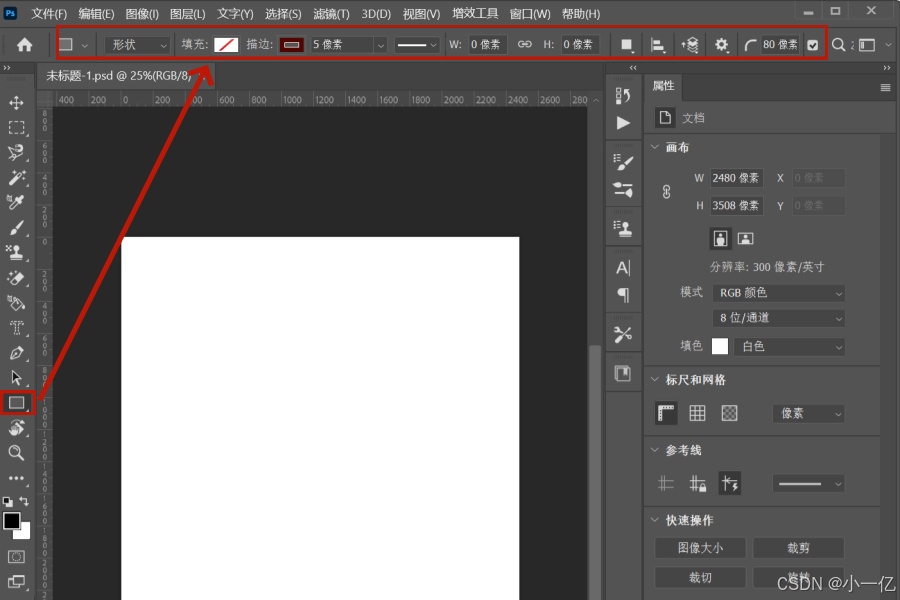Click the canvas 填色 white swatch

coord(720,346)
